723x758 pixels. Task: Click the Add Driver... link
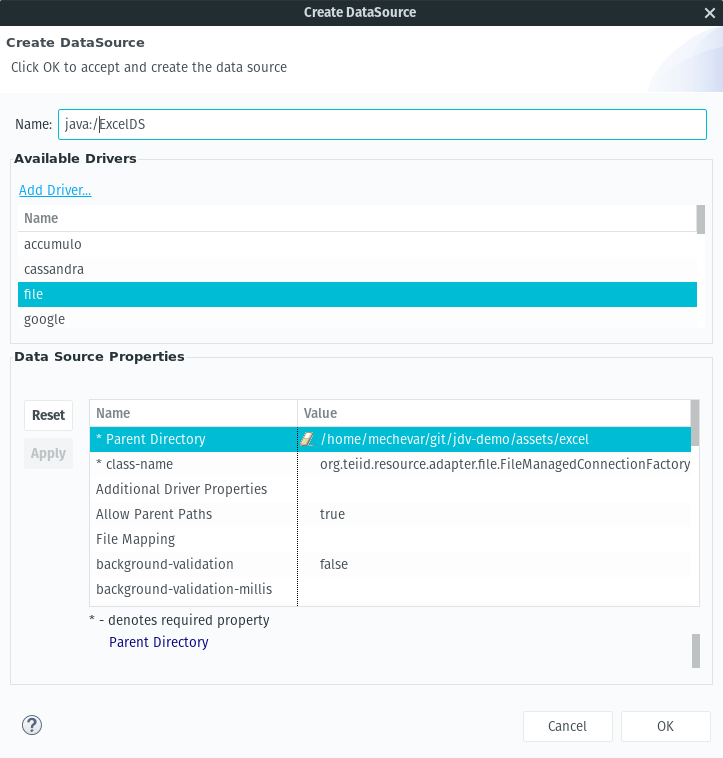pyautogui.click(x=55, y=190)
